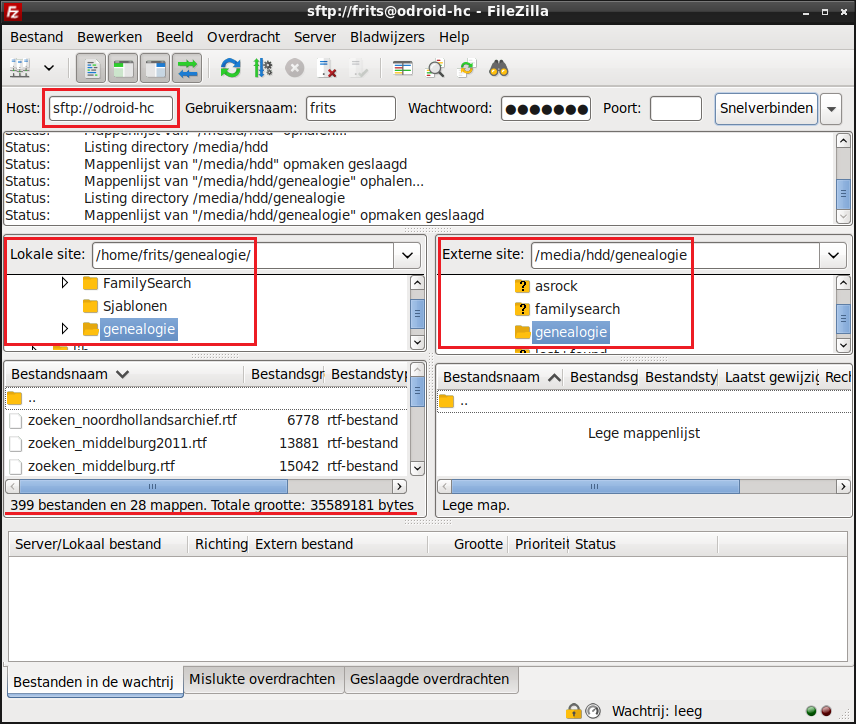The width and height of the screenshot is (856, 724).
Task: Toggle transfer queue display
Action: [188, 69]
